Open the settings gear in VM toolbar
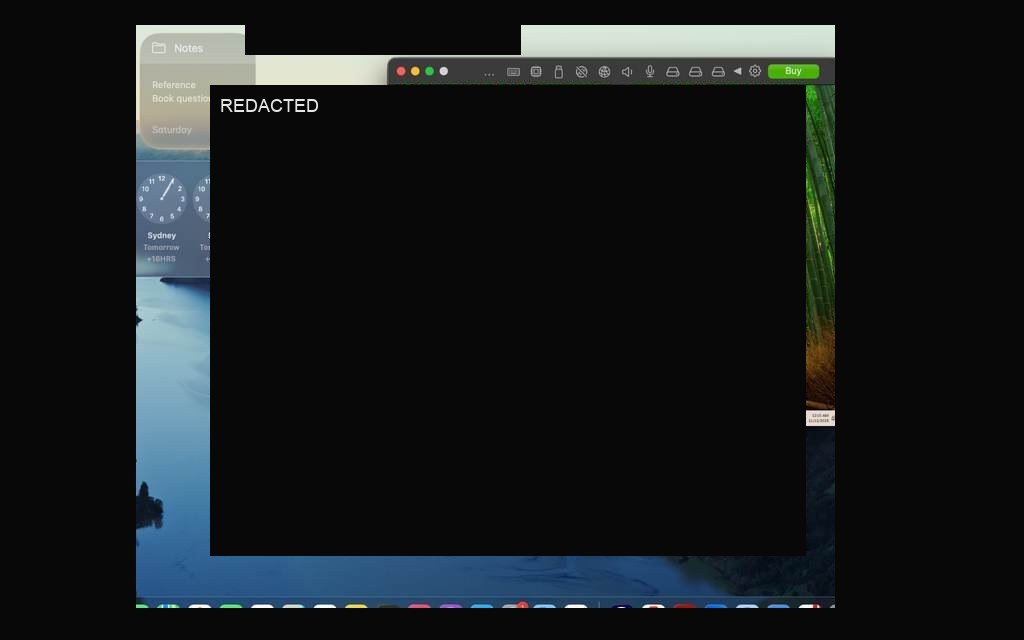This screenshot has height=640, width=1024. [x=755, y=71]
